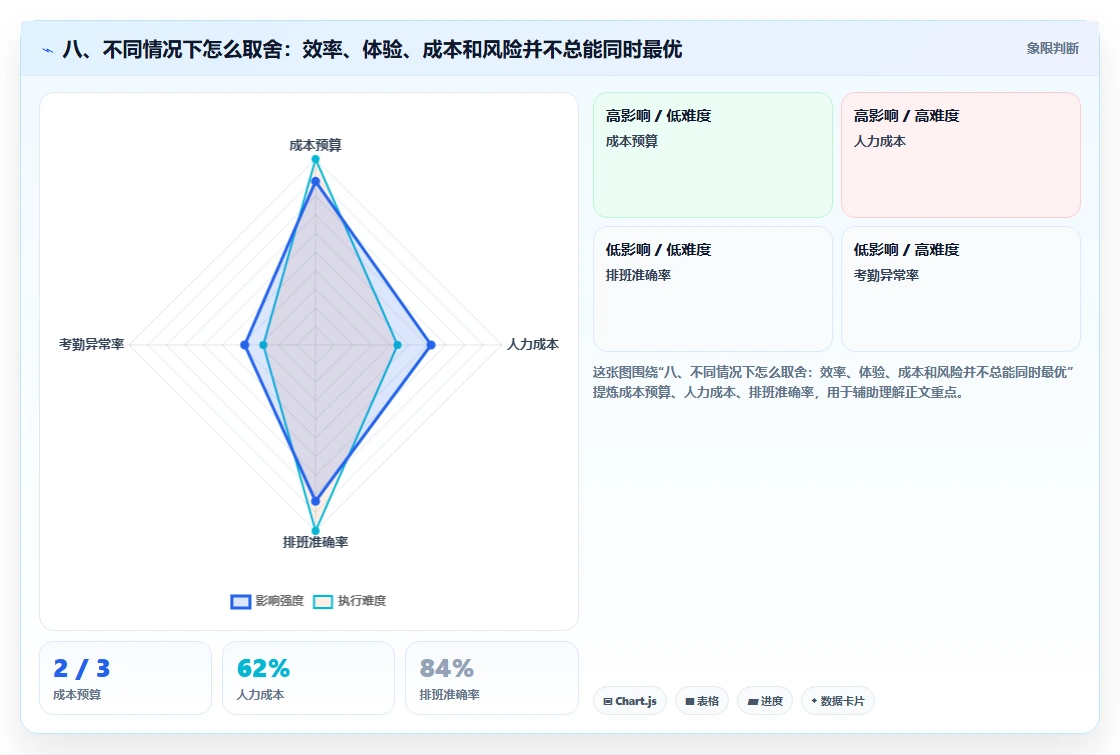Image resolution: width=1120 pixels, height=755 pixels.
Task: Click 排班准确率 radar axis label
Action: tap(315, 542)
